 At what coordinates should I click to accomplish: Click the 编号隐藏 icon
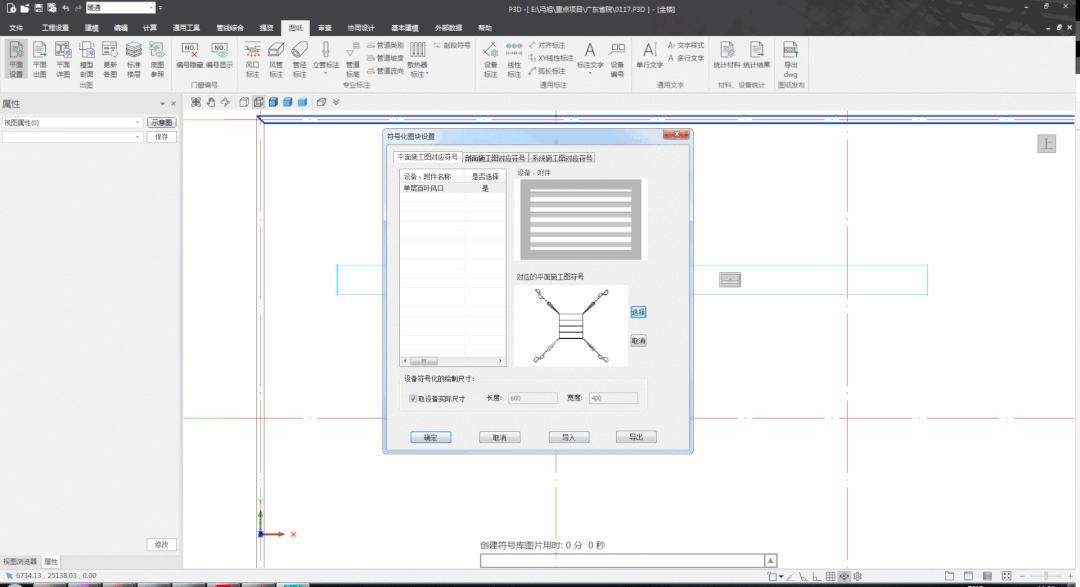(190, 54)
